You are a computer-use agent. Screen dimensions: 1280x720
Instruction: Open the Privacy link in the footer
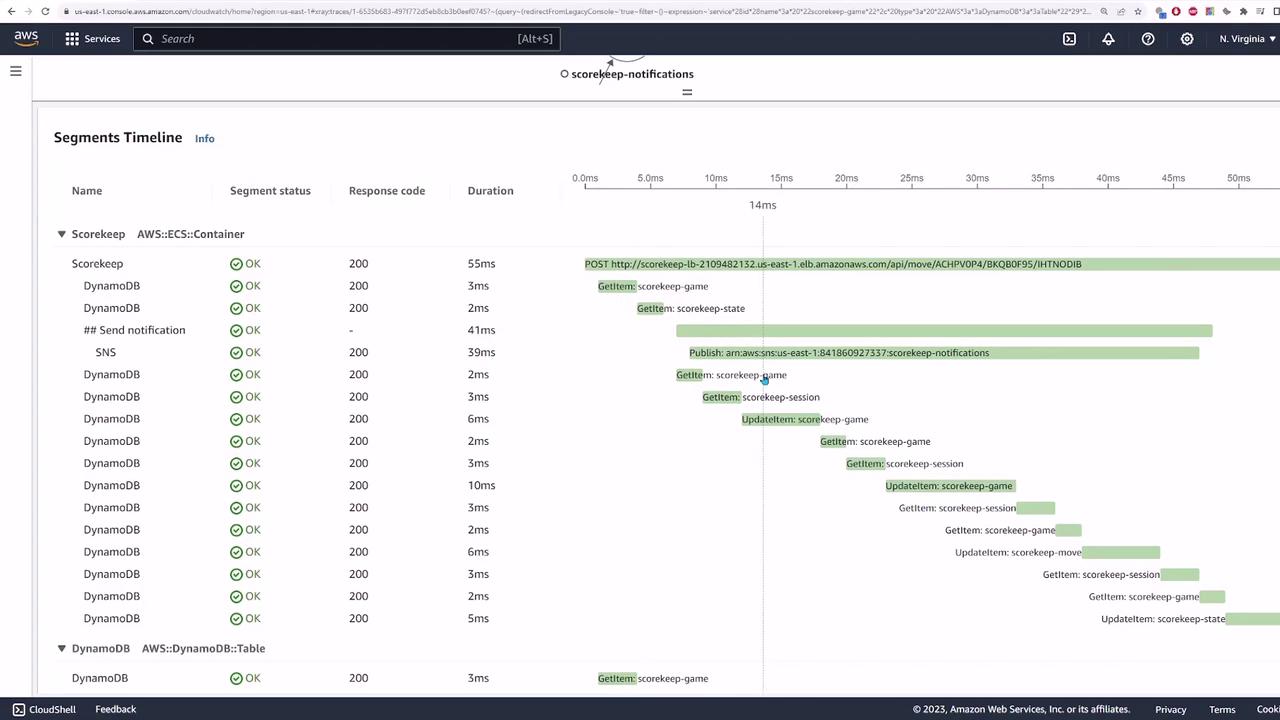click(x=1170, y=709)
